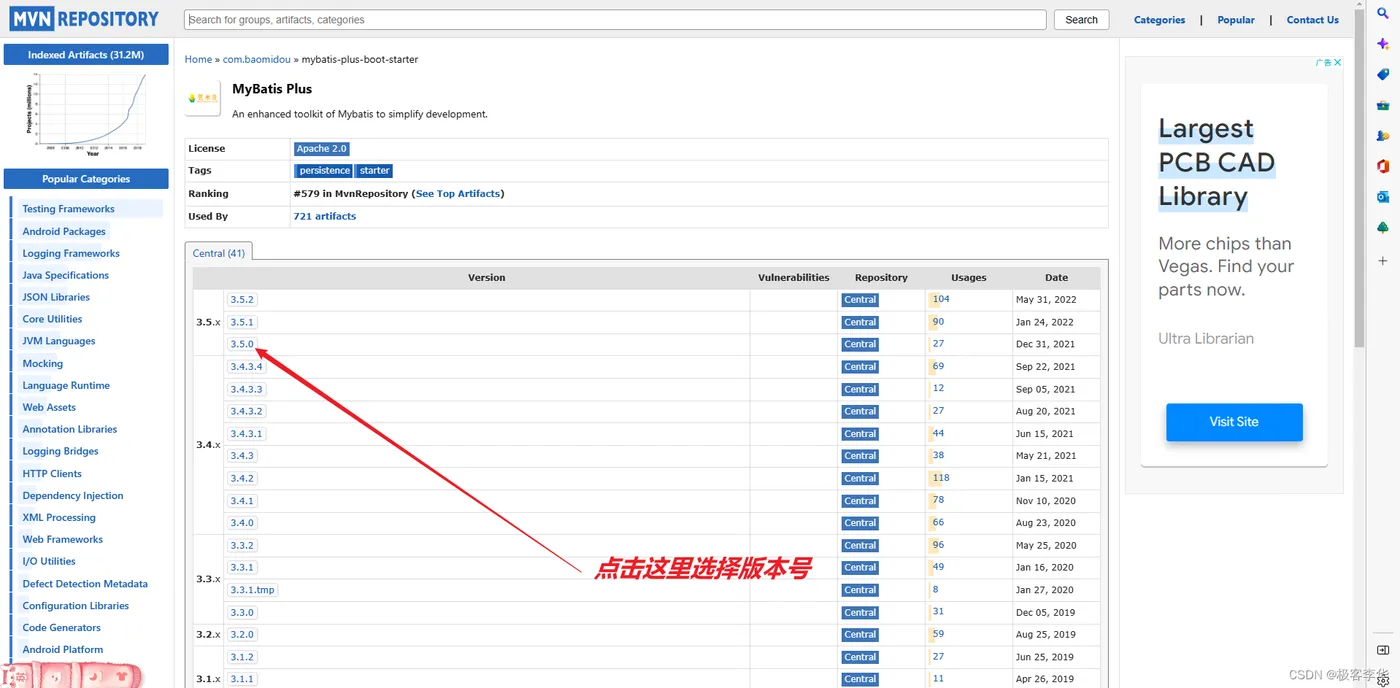
Task: Click the moon icon on the pink IME bar
Action: coord(92,677)
